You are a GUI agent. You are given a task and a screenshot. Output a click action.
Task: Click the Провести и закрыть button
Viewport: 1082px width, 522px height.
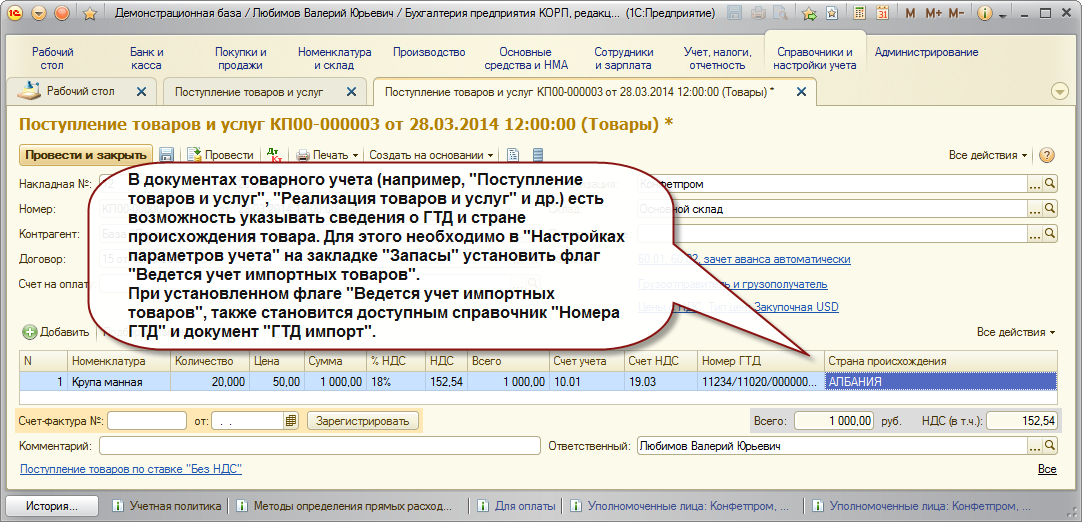point(86,155)
